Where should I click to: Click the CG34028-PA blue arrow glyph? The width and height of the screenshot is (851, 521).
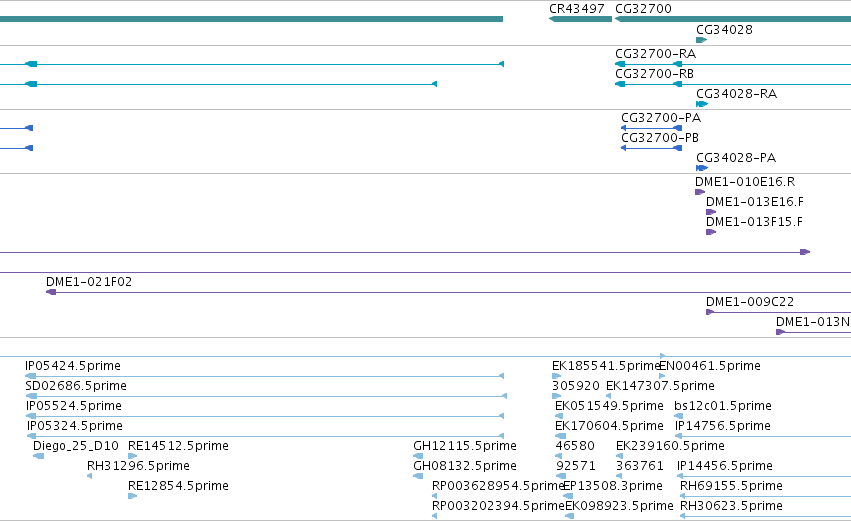[x=702, y=168]
